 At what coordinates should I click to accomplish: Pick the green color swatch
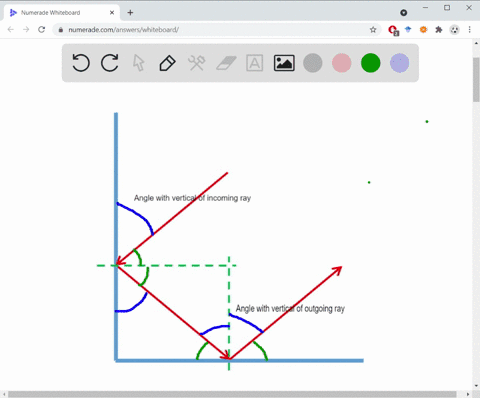click(x=371, y=63)
